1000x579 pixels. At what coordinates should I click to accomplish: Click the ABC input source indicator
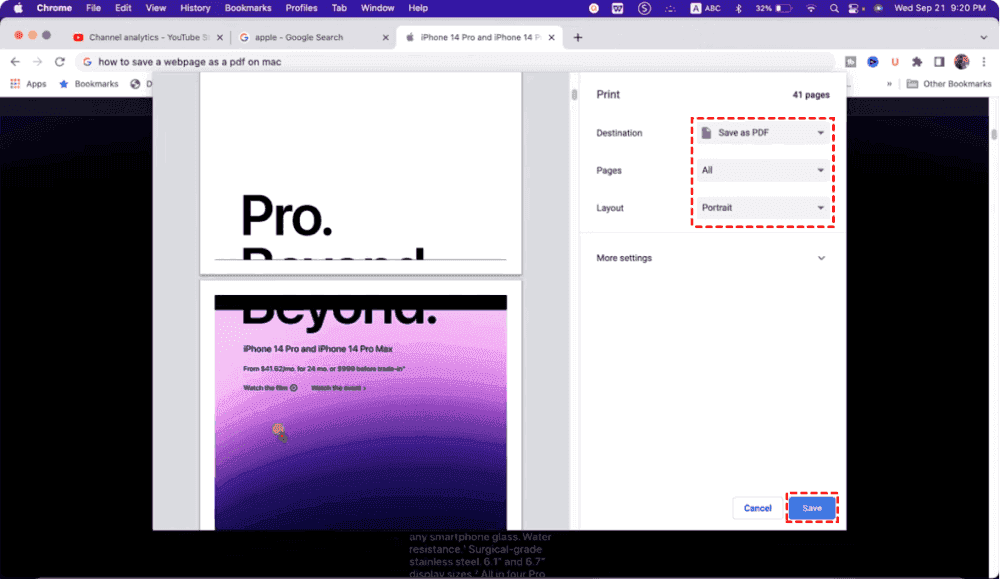705,8
